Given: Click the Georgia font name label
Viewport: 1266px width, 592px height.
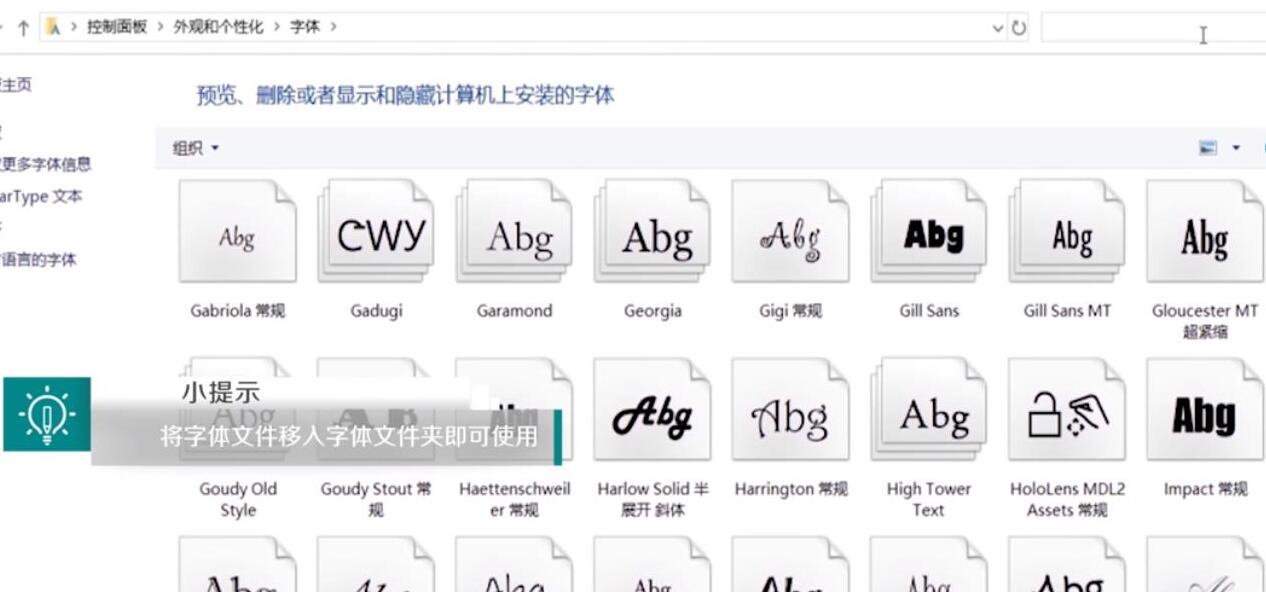Looking at the screenshot, I should click(x=652, y=311).
